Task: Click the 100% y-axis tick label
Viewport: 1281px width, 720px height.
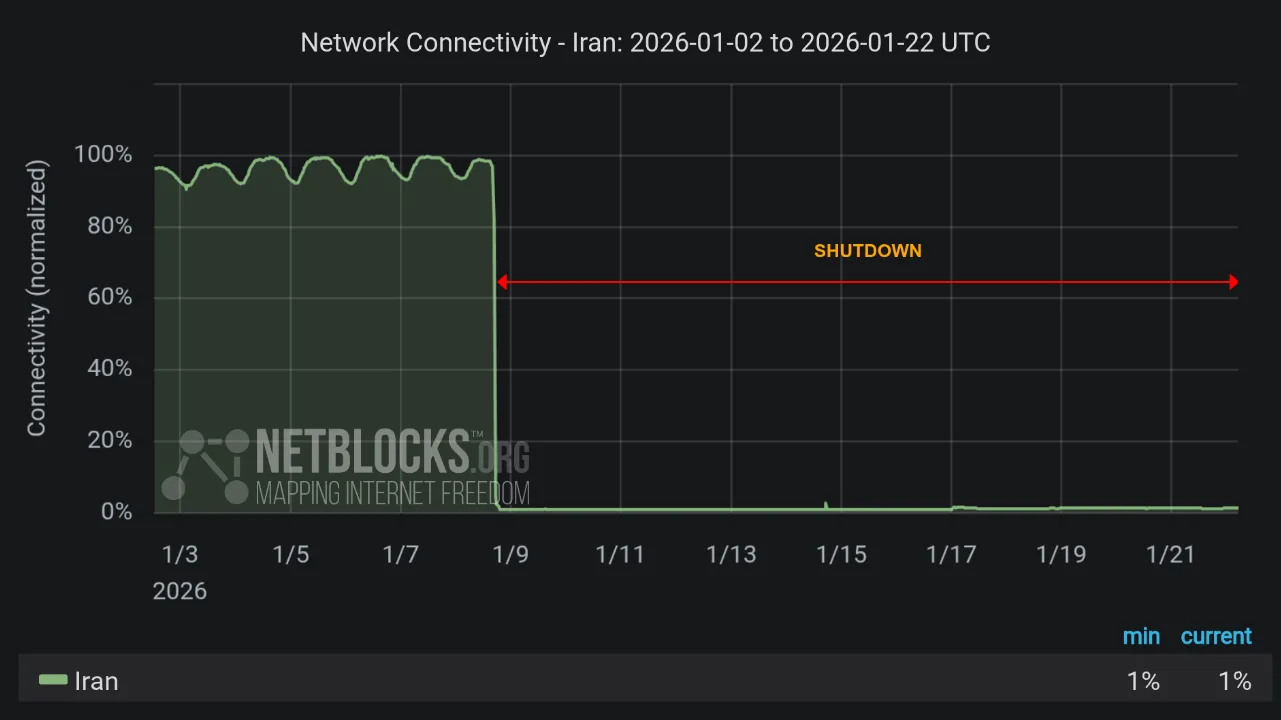Action: tap(103, 155)
